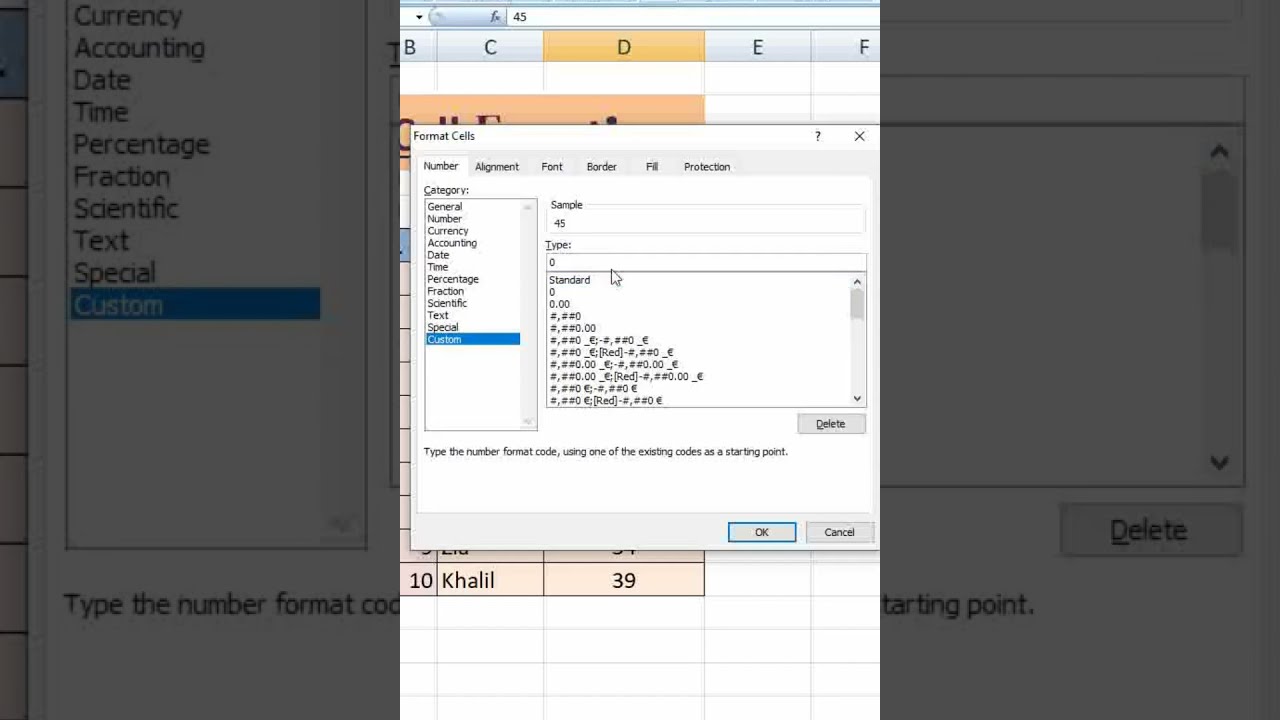Select the Number tab in Format Cells

coord(441,166)
